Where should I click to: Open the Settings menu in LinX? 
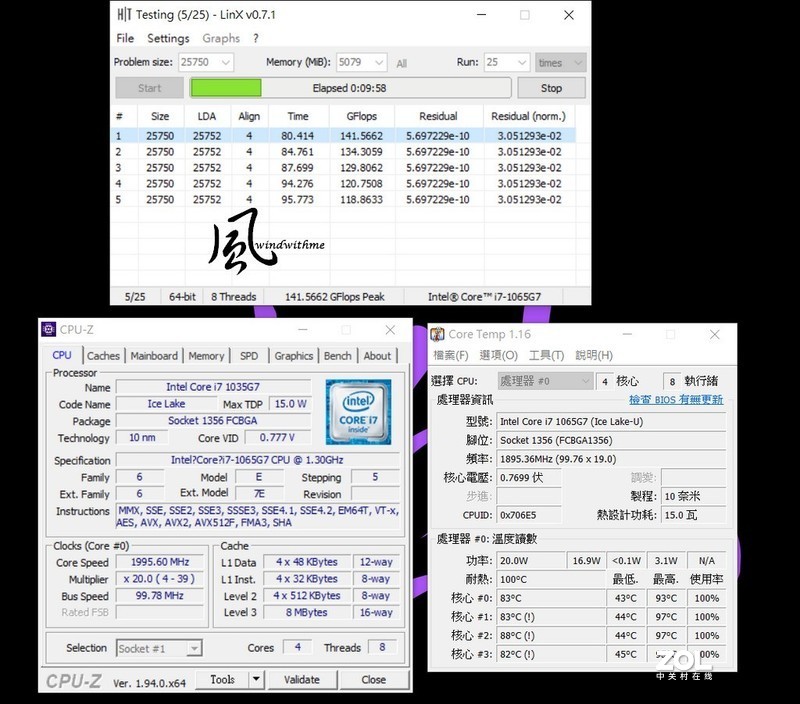click(168, 38)
